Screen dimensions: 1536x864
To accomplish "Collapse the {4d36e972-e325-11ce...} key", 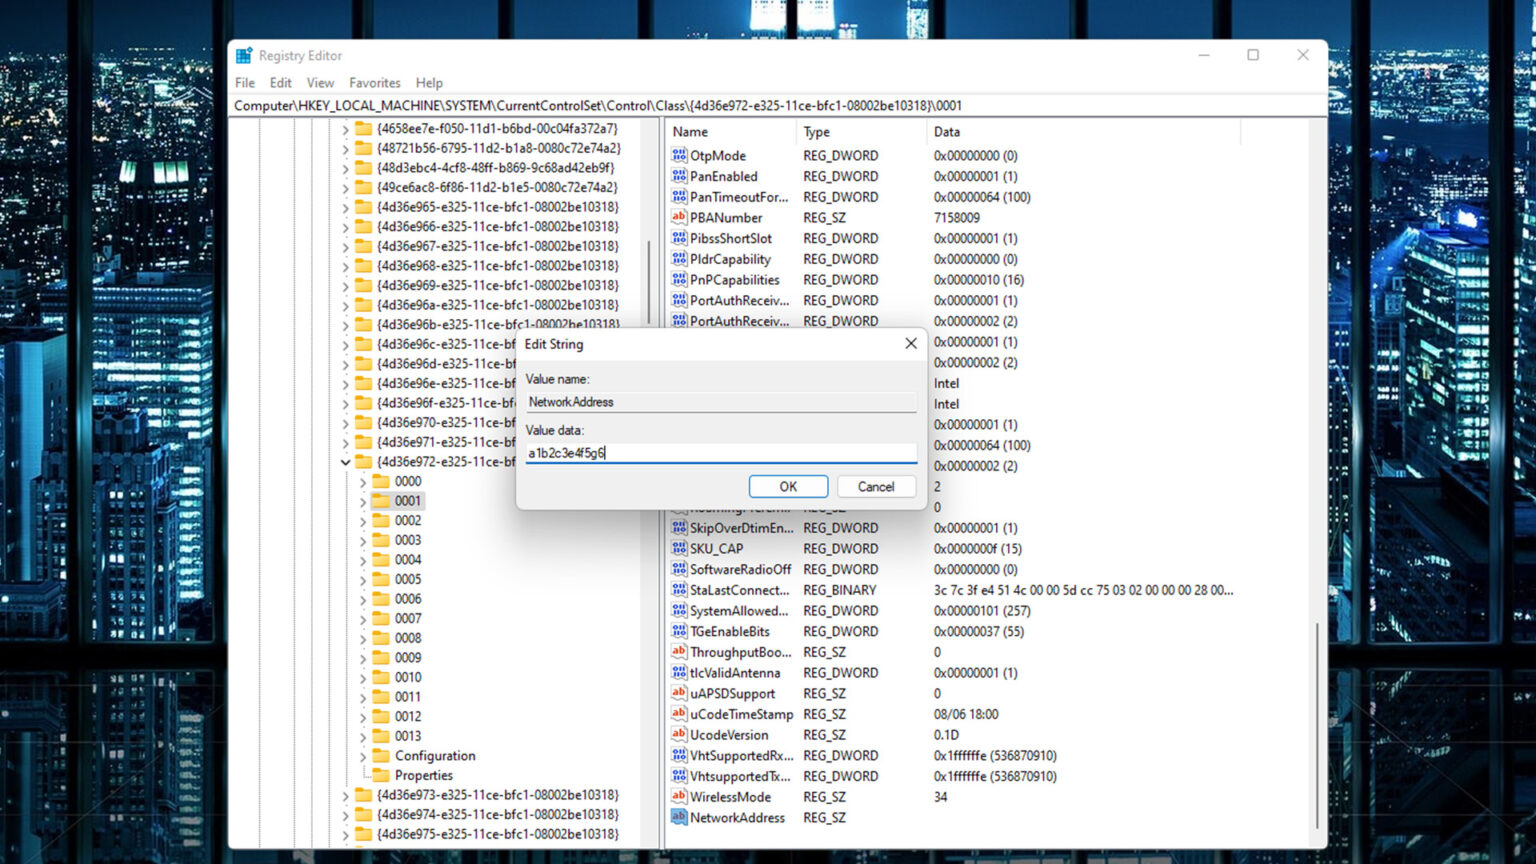I will pyautogui.click(x=346, y=462).
